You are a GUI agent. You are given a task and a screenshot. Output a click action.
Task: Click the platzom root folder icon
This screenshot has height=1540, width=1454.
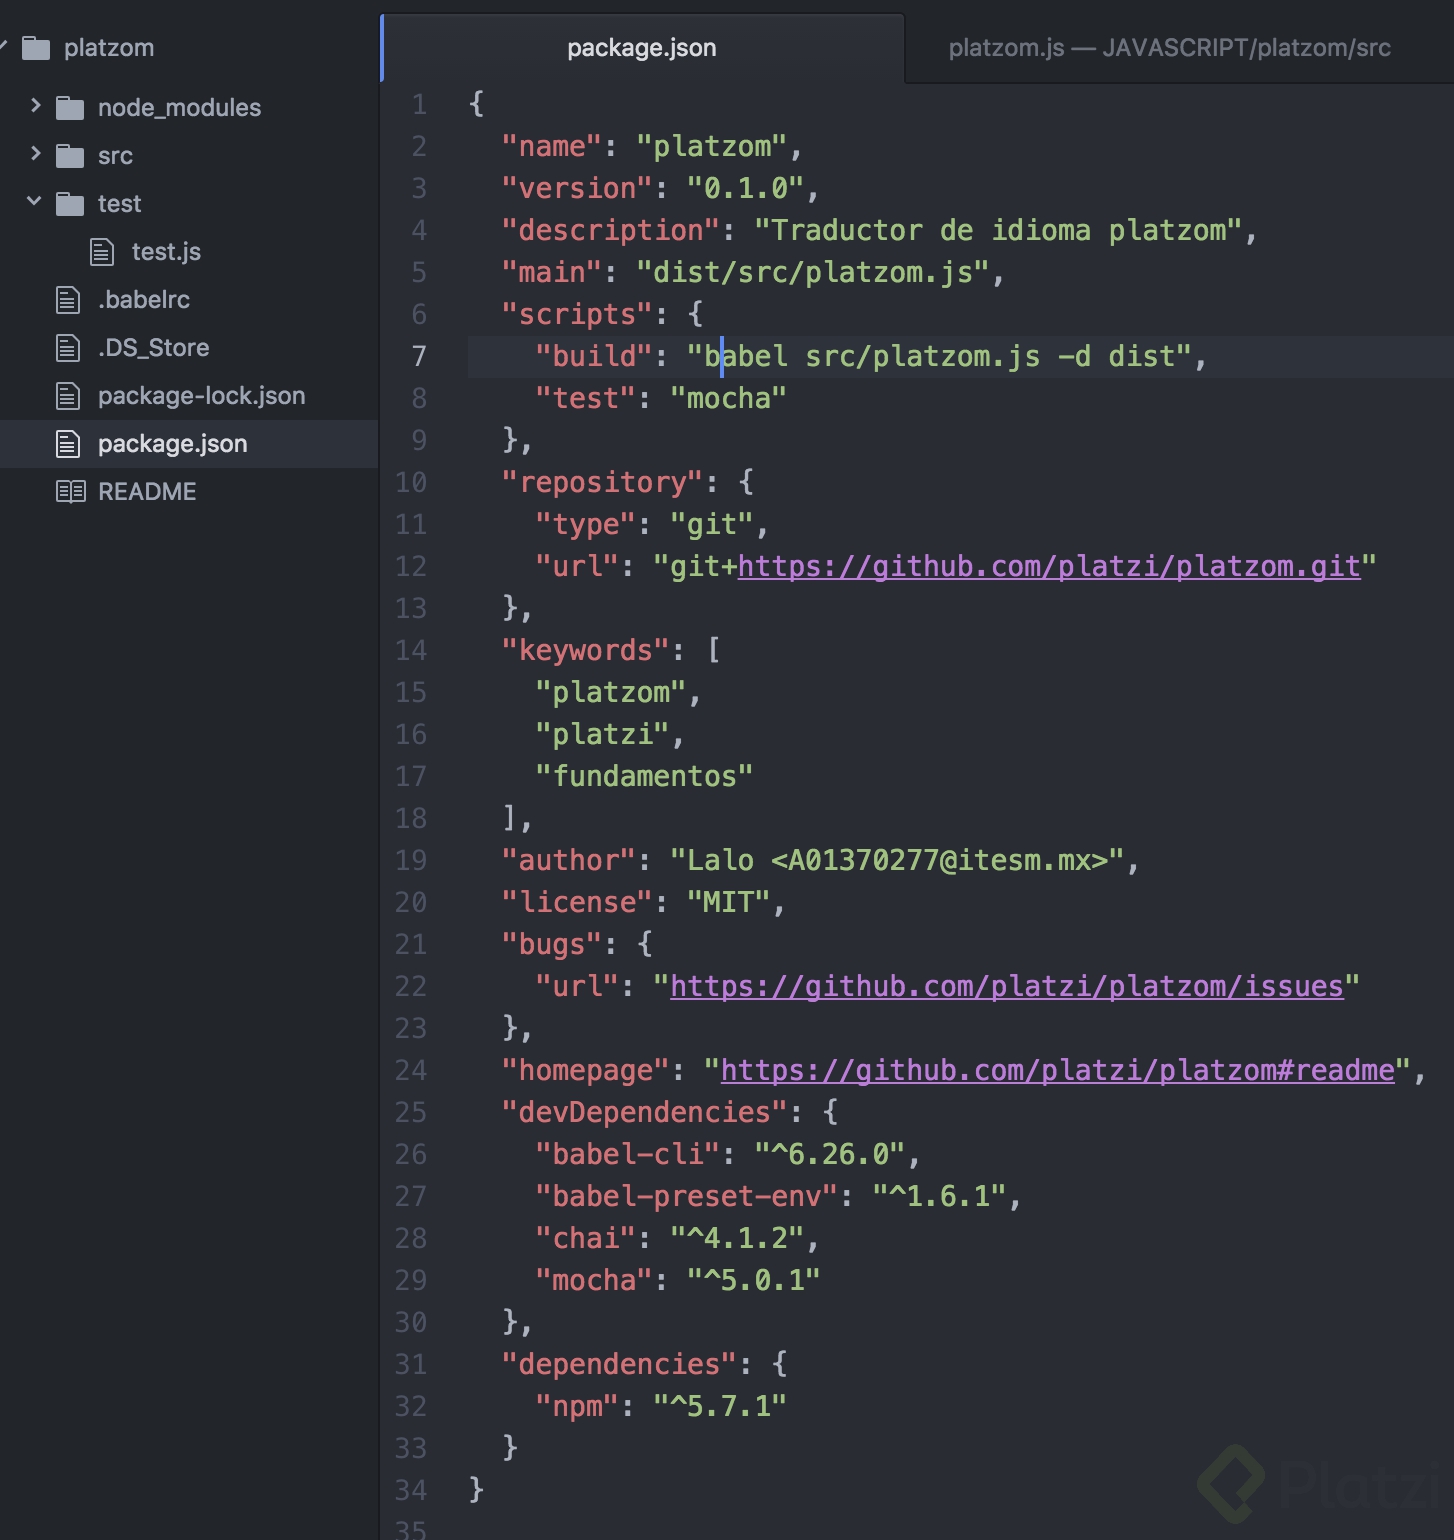coord(36,48)
